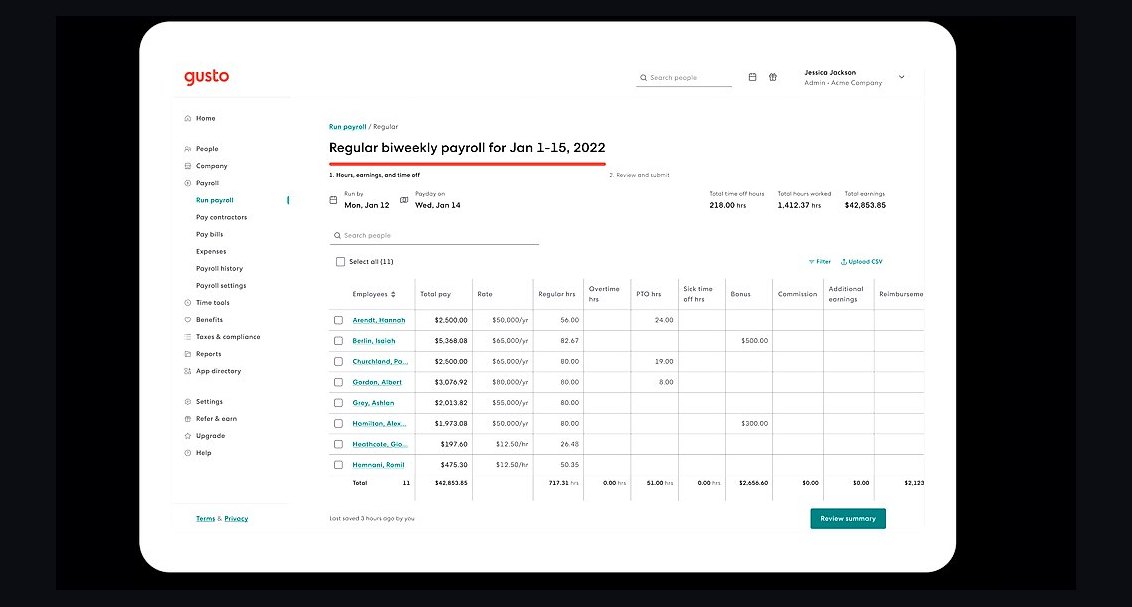Open the gift icon in the top bar

[772, 77]
